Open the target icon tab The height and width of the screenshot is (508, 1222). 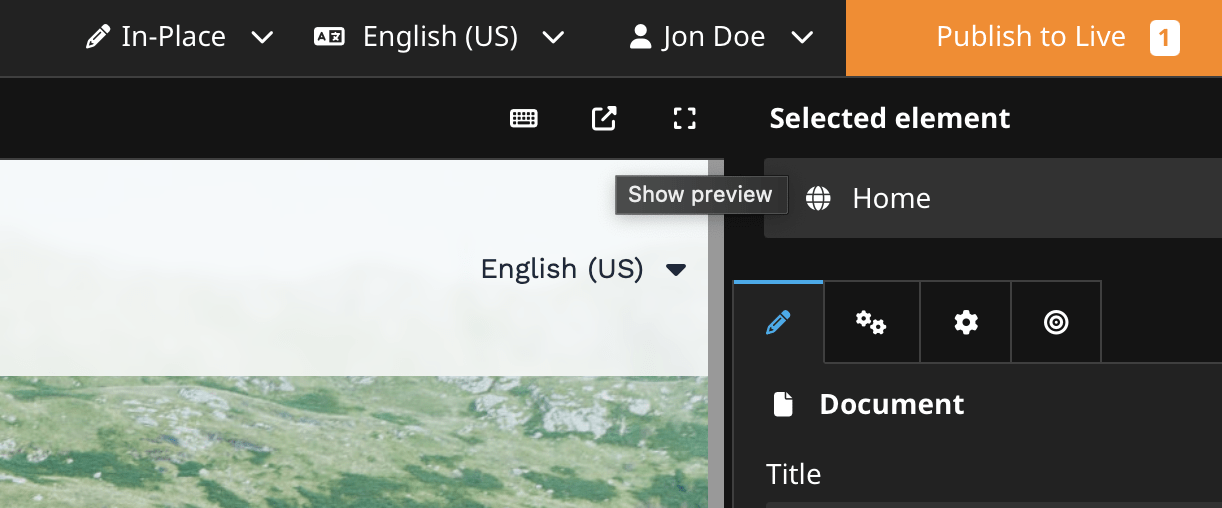point(1056,322)
